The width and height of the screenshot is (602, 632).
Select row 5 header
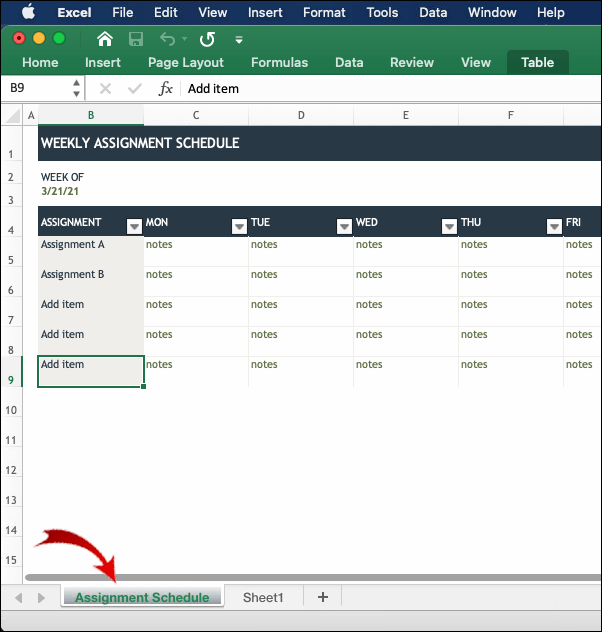[x=11, y=252]
